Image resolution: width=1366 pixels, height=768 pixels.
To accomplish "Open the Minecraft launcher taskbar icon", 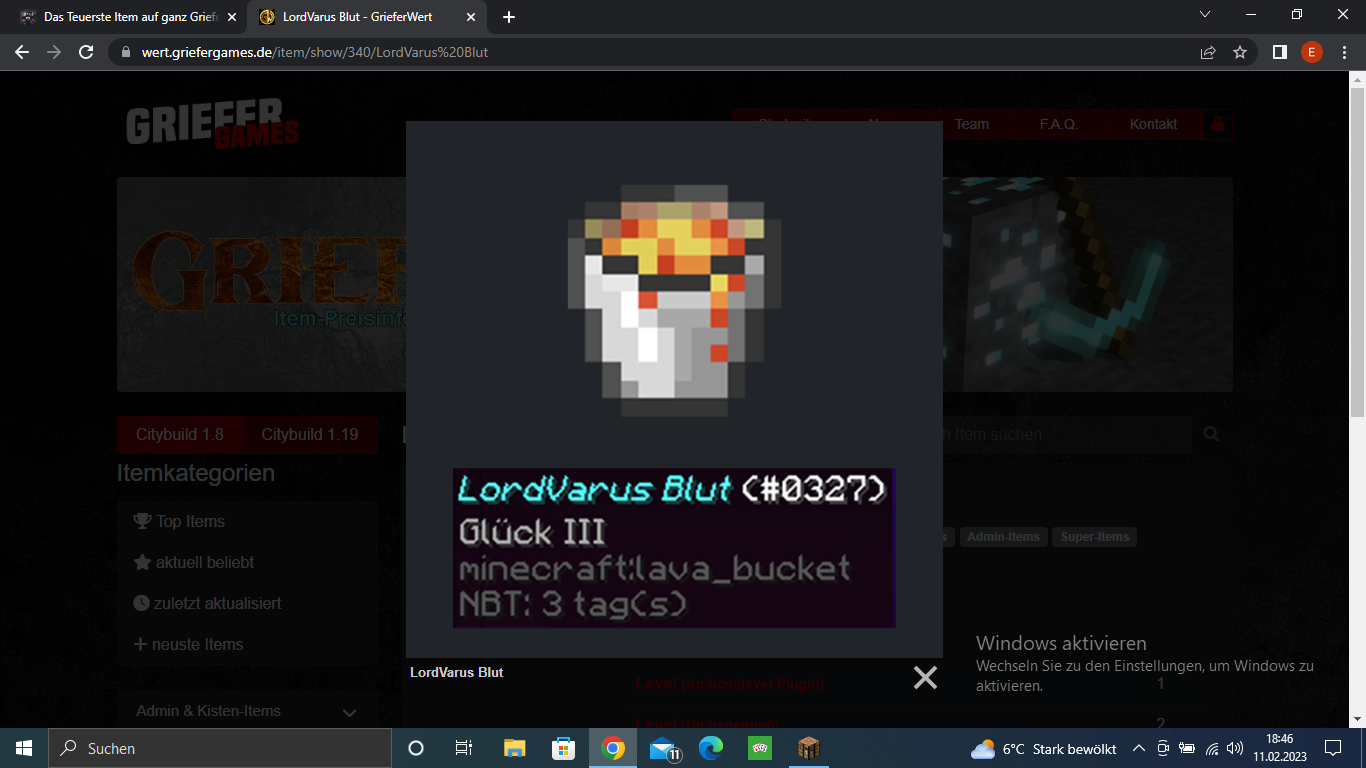I will (809, 748).
